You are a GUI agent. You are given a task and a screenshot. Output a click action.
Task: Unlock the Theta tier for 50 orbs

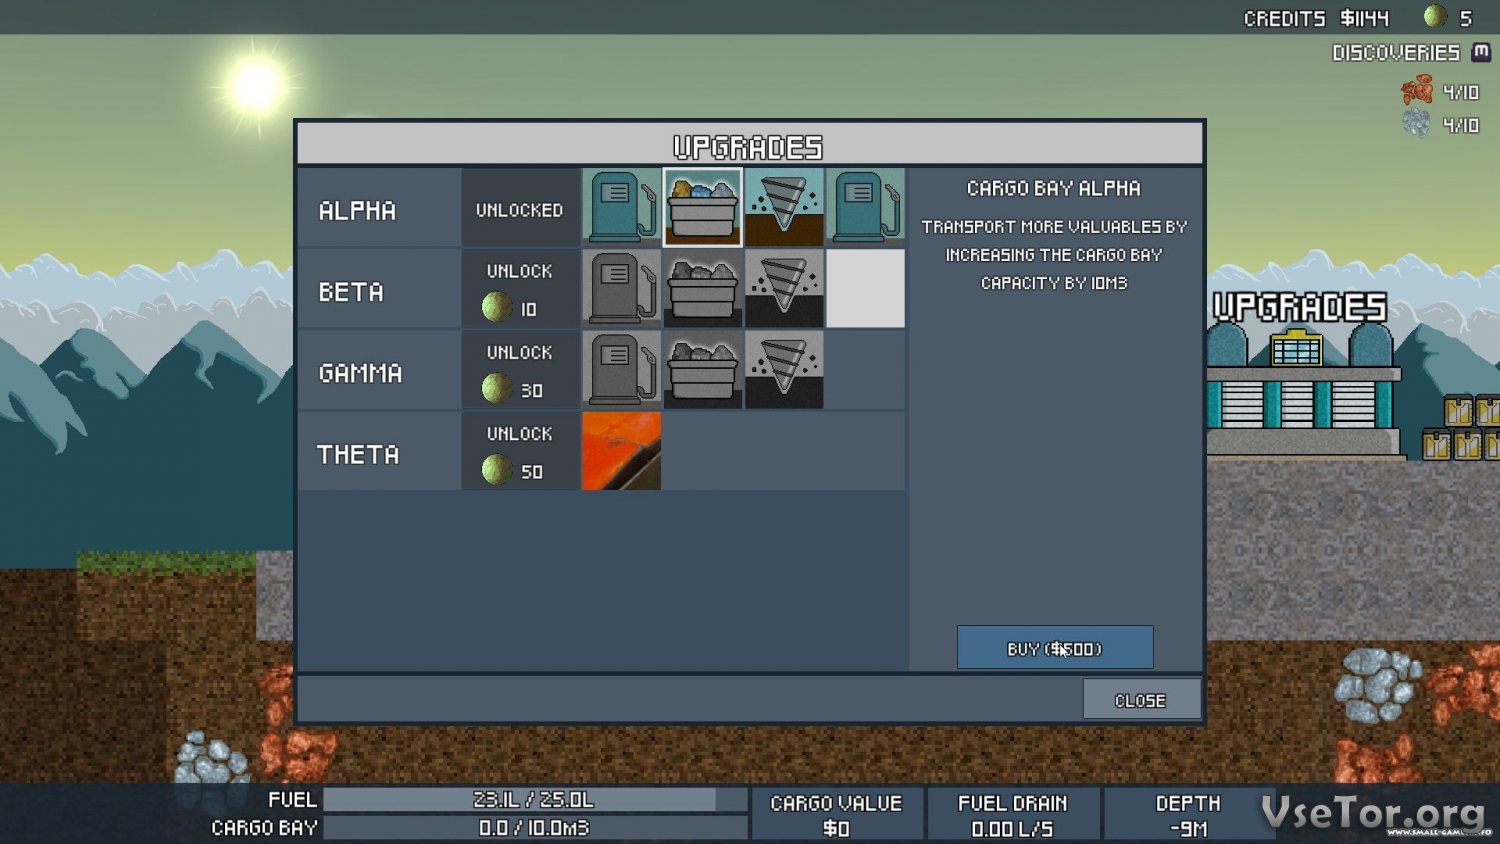coord(519,452)
